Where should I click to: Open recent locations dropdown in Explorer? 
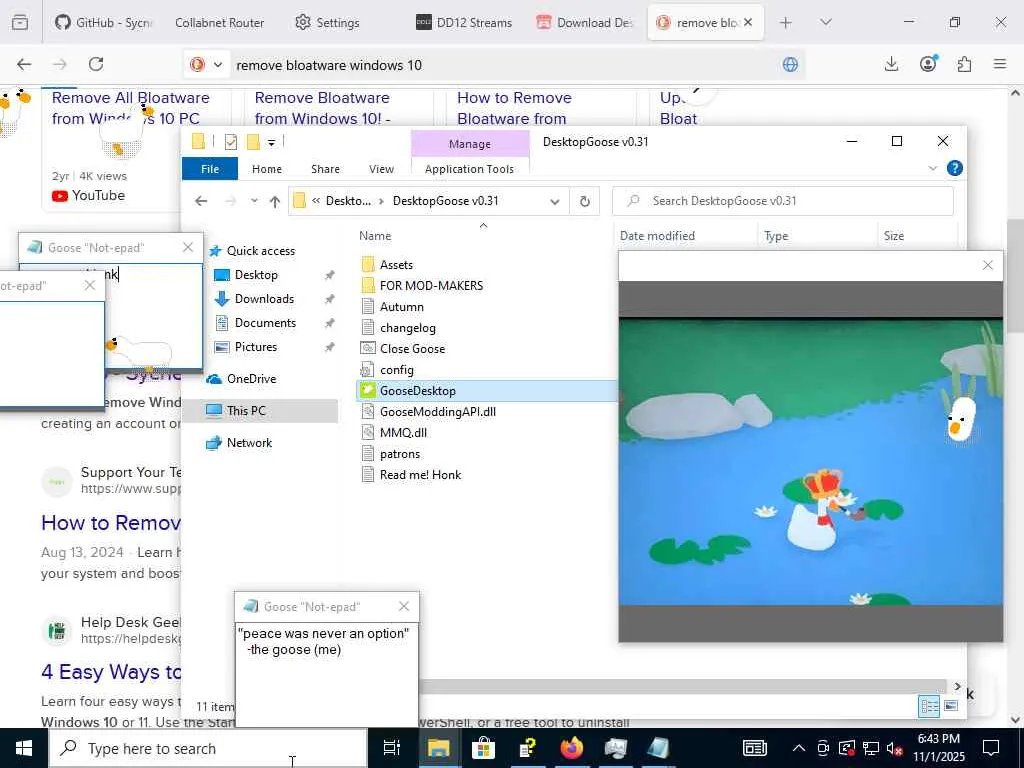tap(254, 201)
